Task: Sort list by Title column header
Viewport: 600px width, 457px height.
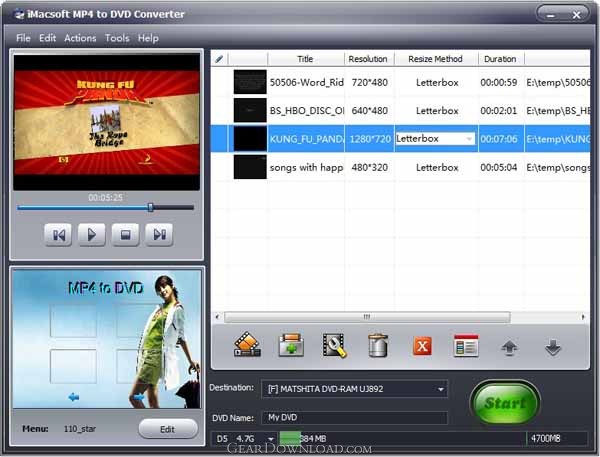Action: pos(305,59)
